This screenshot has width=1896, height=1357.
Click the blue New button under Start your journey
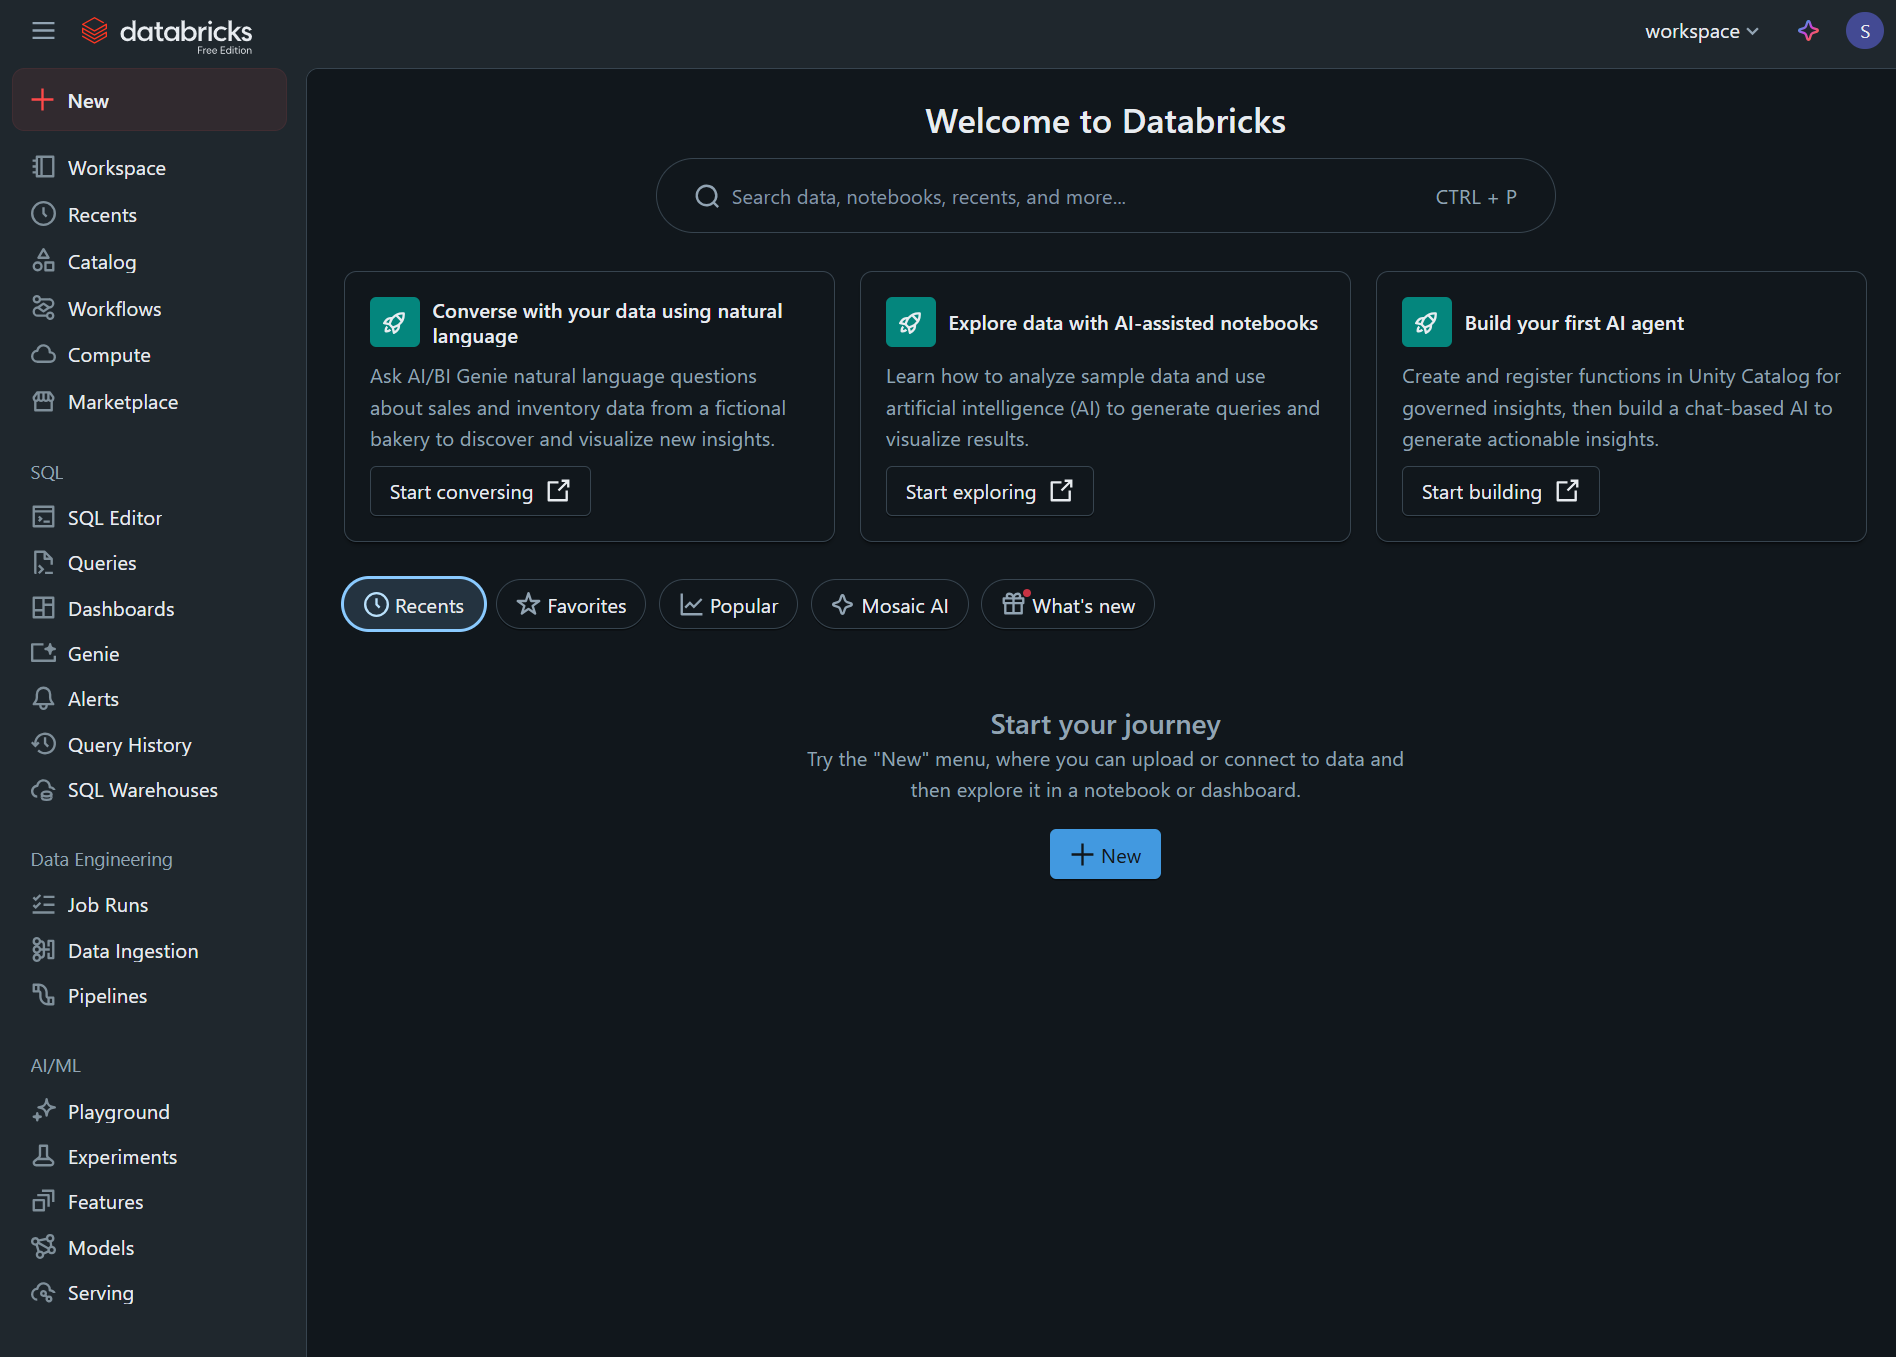(x=1105, y=854)
